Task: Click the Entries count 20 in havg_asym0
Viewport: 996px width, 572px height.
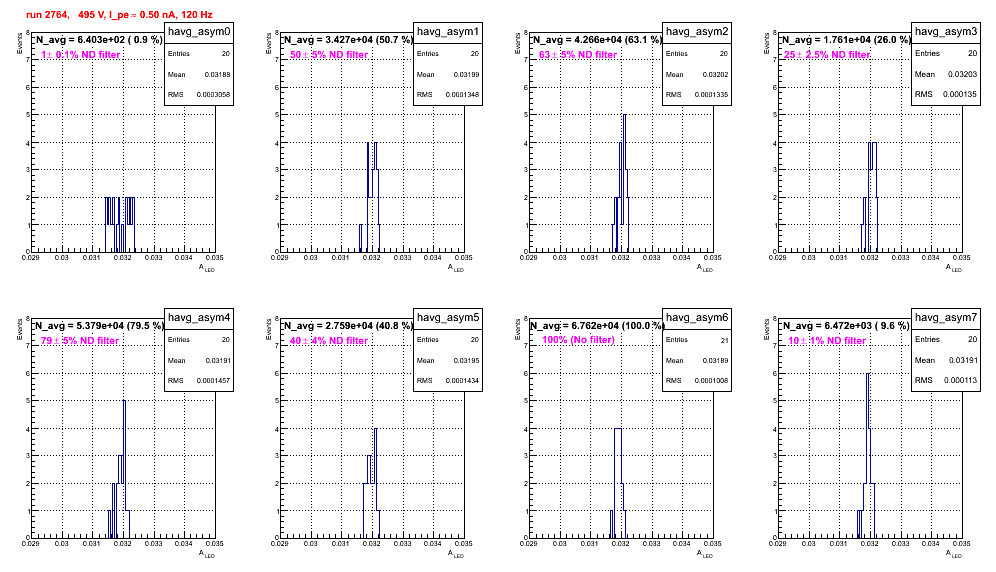Action: [226, 54]
